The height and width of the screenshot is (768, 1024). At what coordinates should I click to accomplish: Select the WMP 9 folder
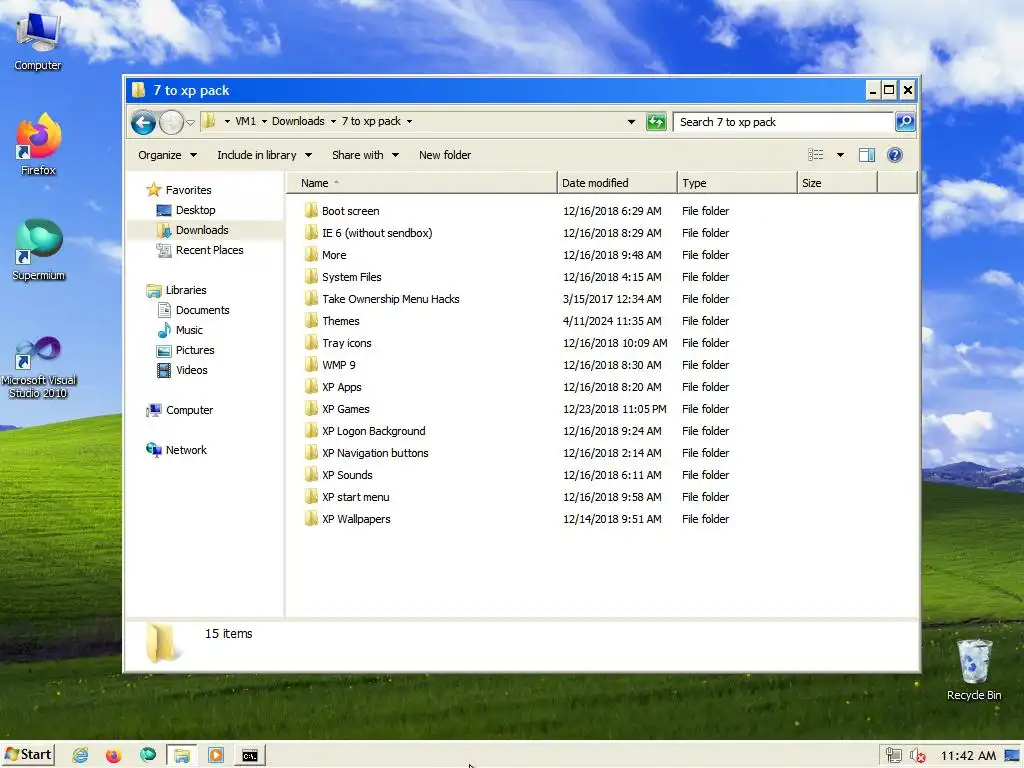click(x=338, y=365)
